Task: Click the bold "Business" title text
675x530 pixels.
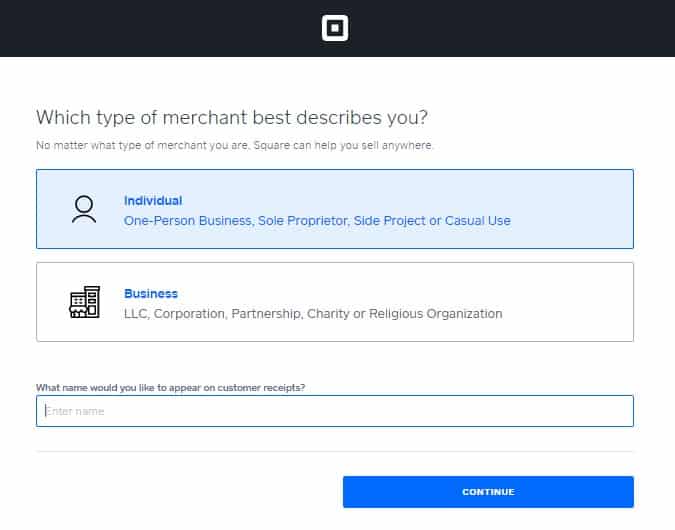Action: [x=151, y=294]
